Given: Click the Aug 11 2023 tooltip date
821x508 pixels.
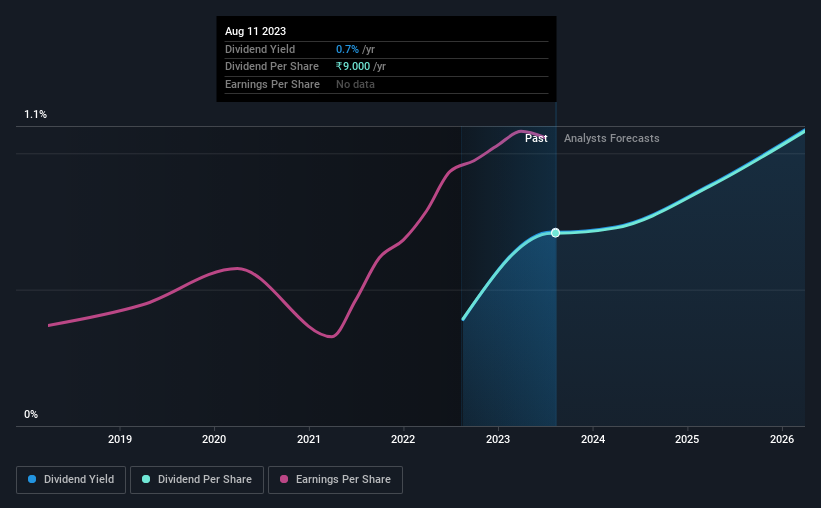Looking at the screenshot, I should (x=256, y=31).
